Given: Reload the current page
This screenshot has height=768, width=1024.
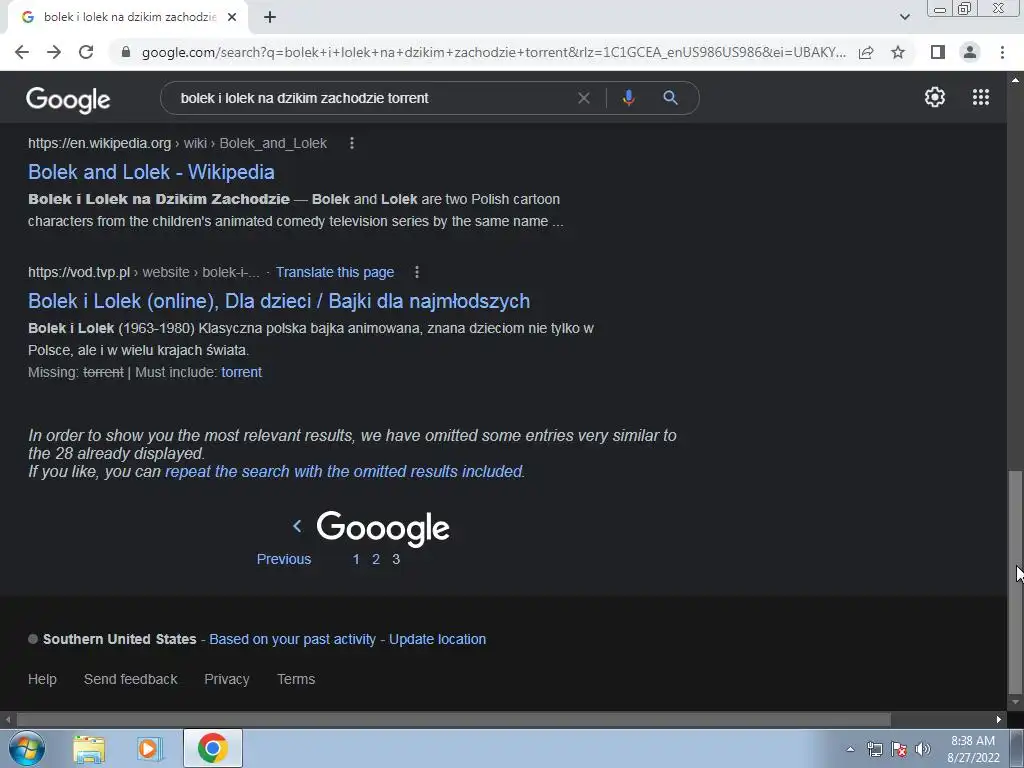Looking at the screenshot, I should [x=86, y=52].
